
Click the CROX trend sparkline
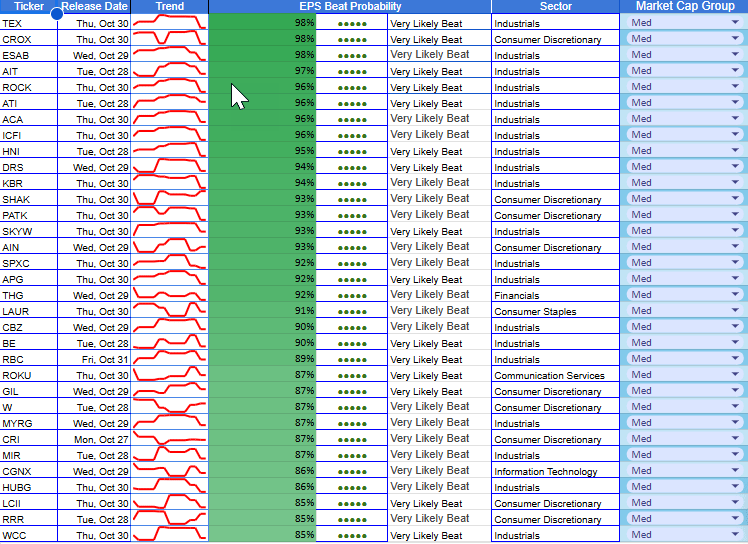pos(170,38)
